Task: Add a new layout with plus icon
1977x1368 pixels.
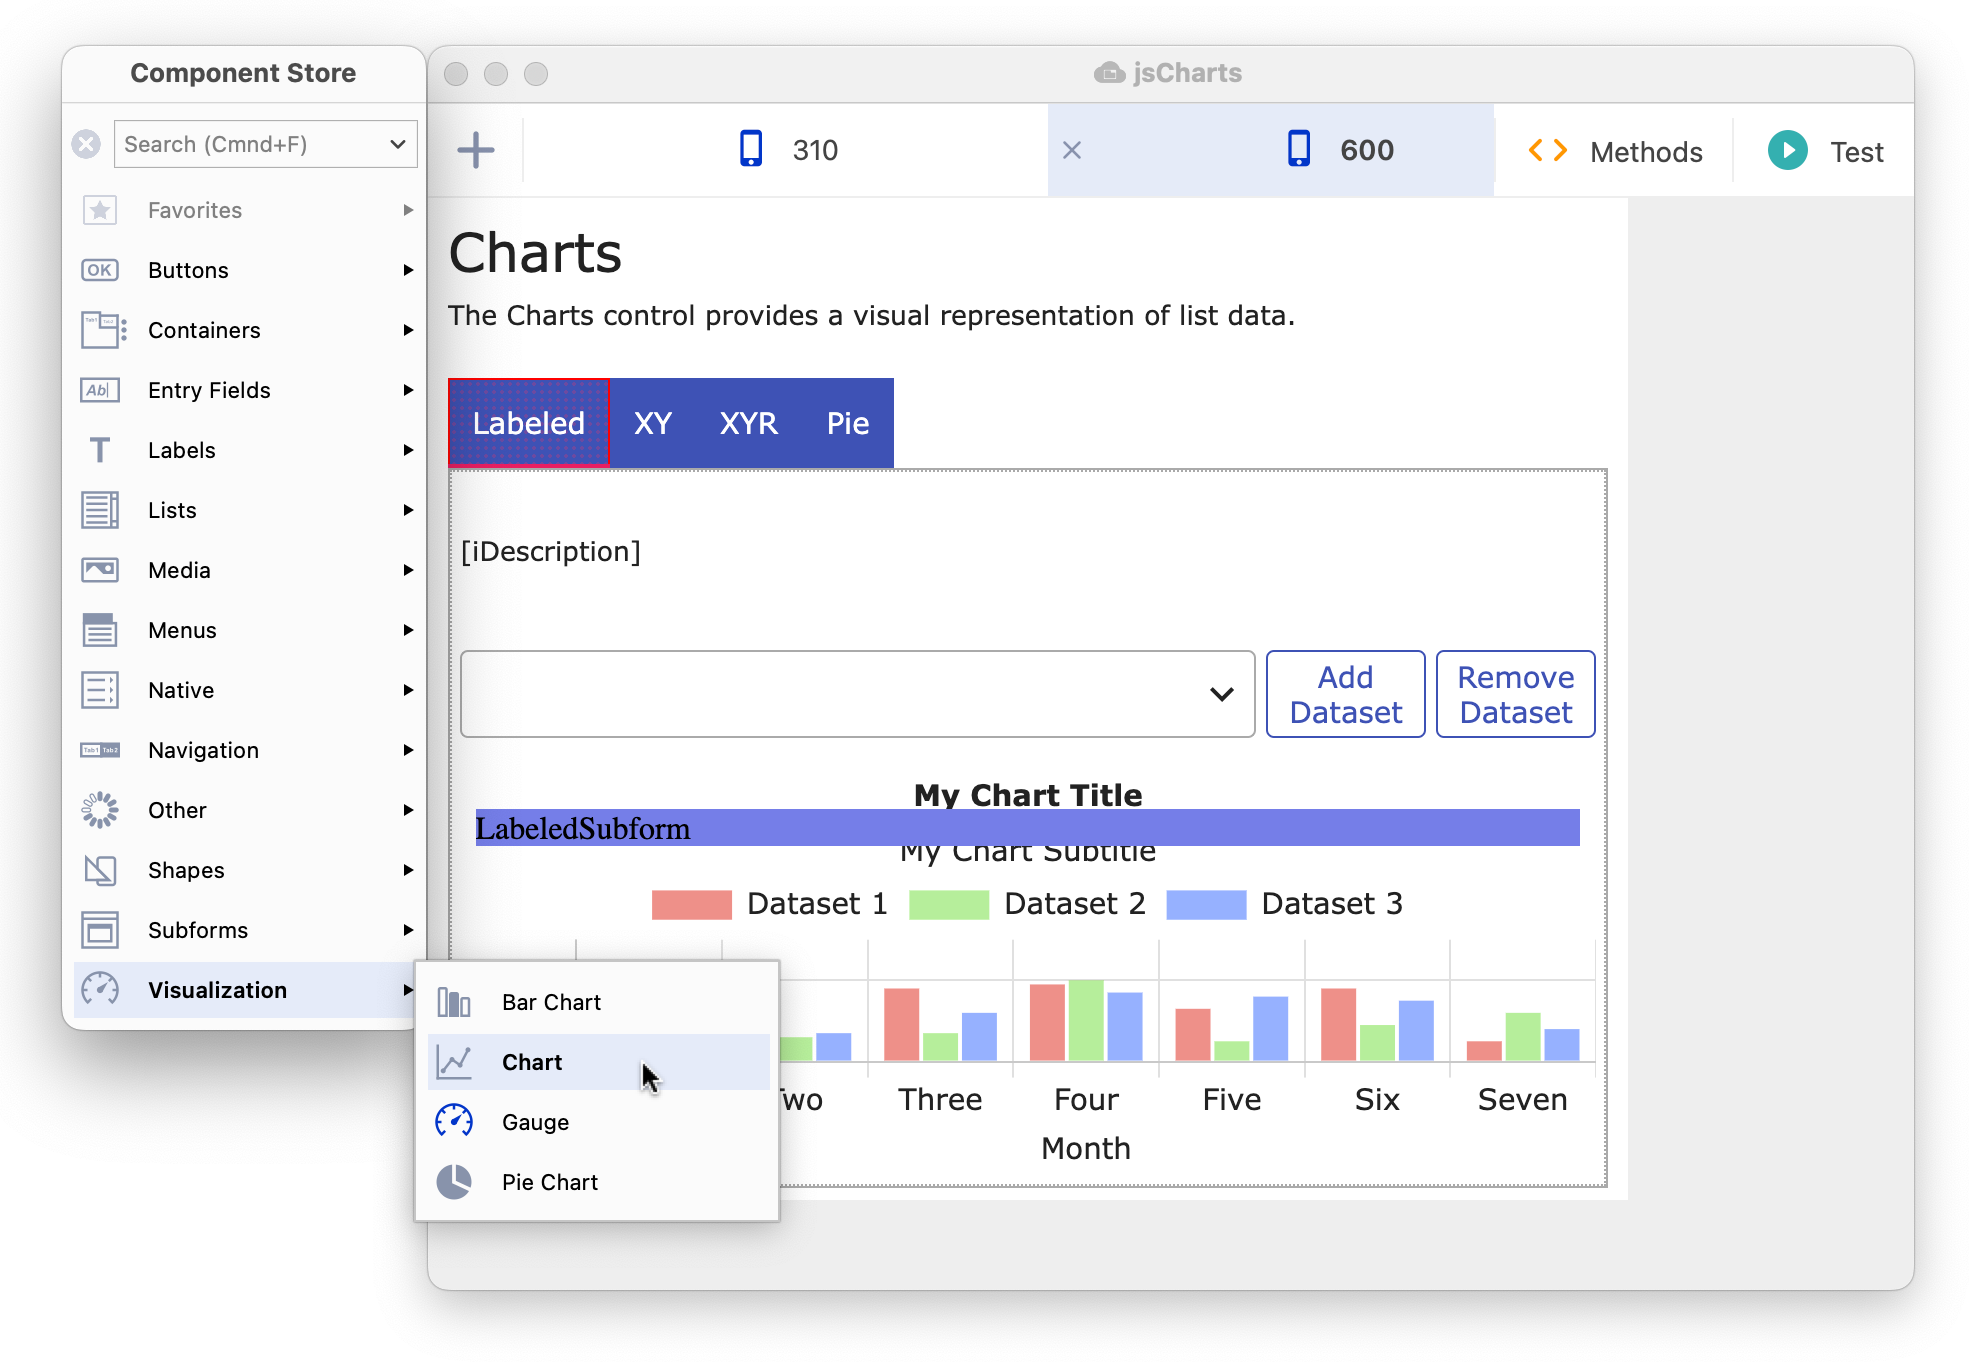Action: [476, 150]
